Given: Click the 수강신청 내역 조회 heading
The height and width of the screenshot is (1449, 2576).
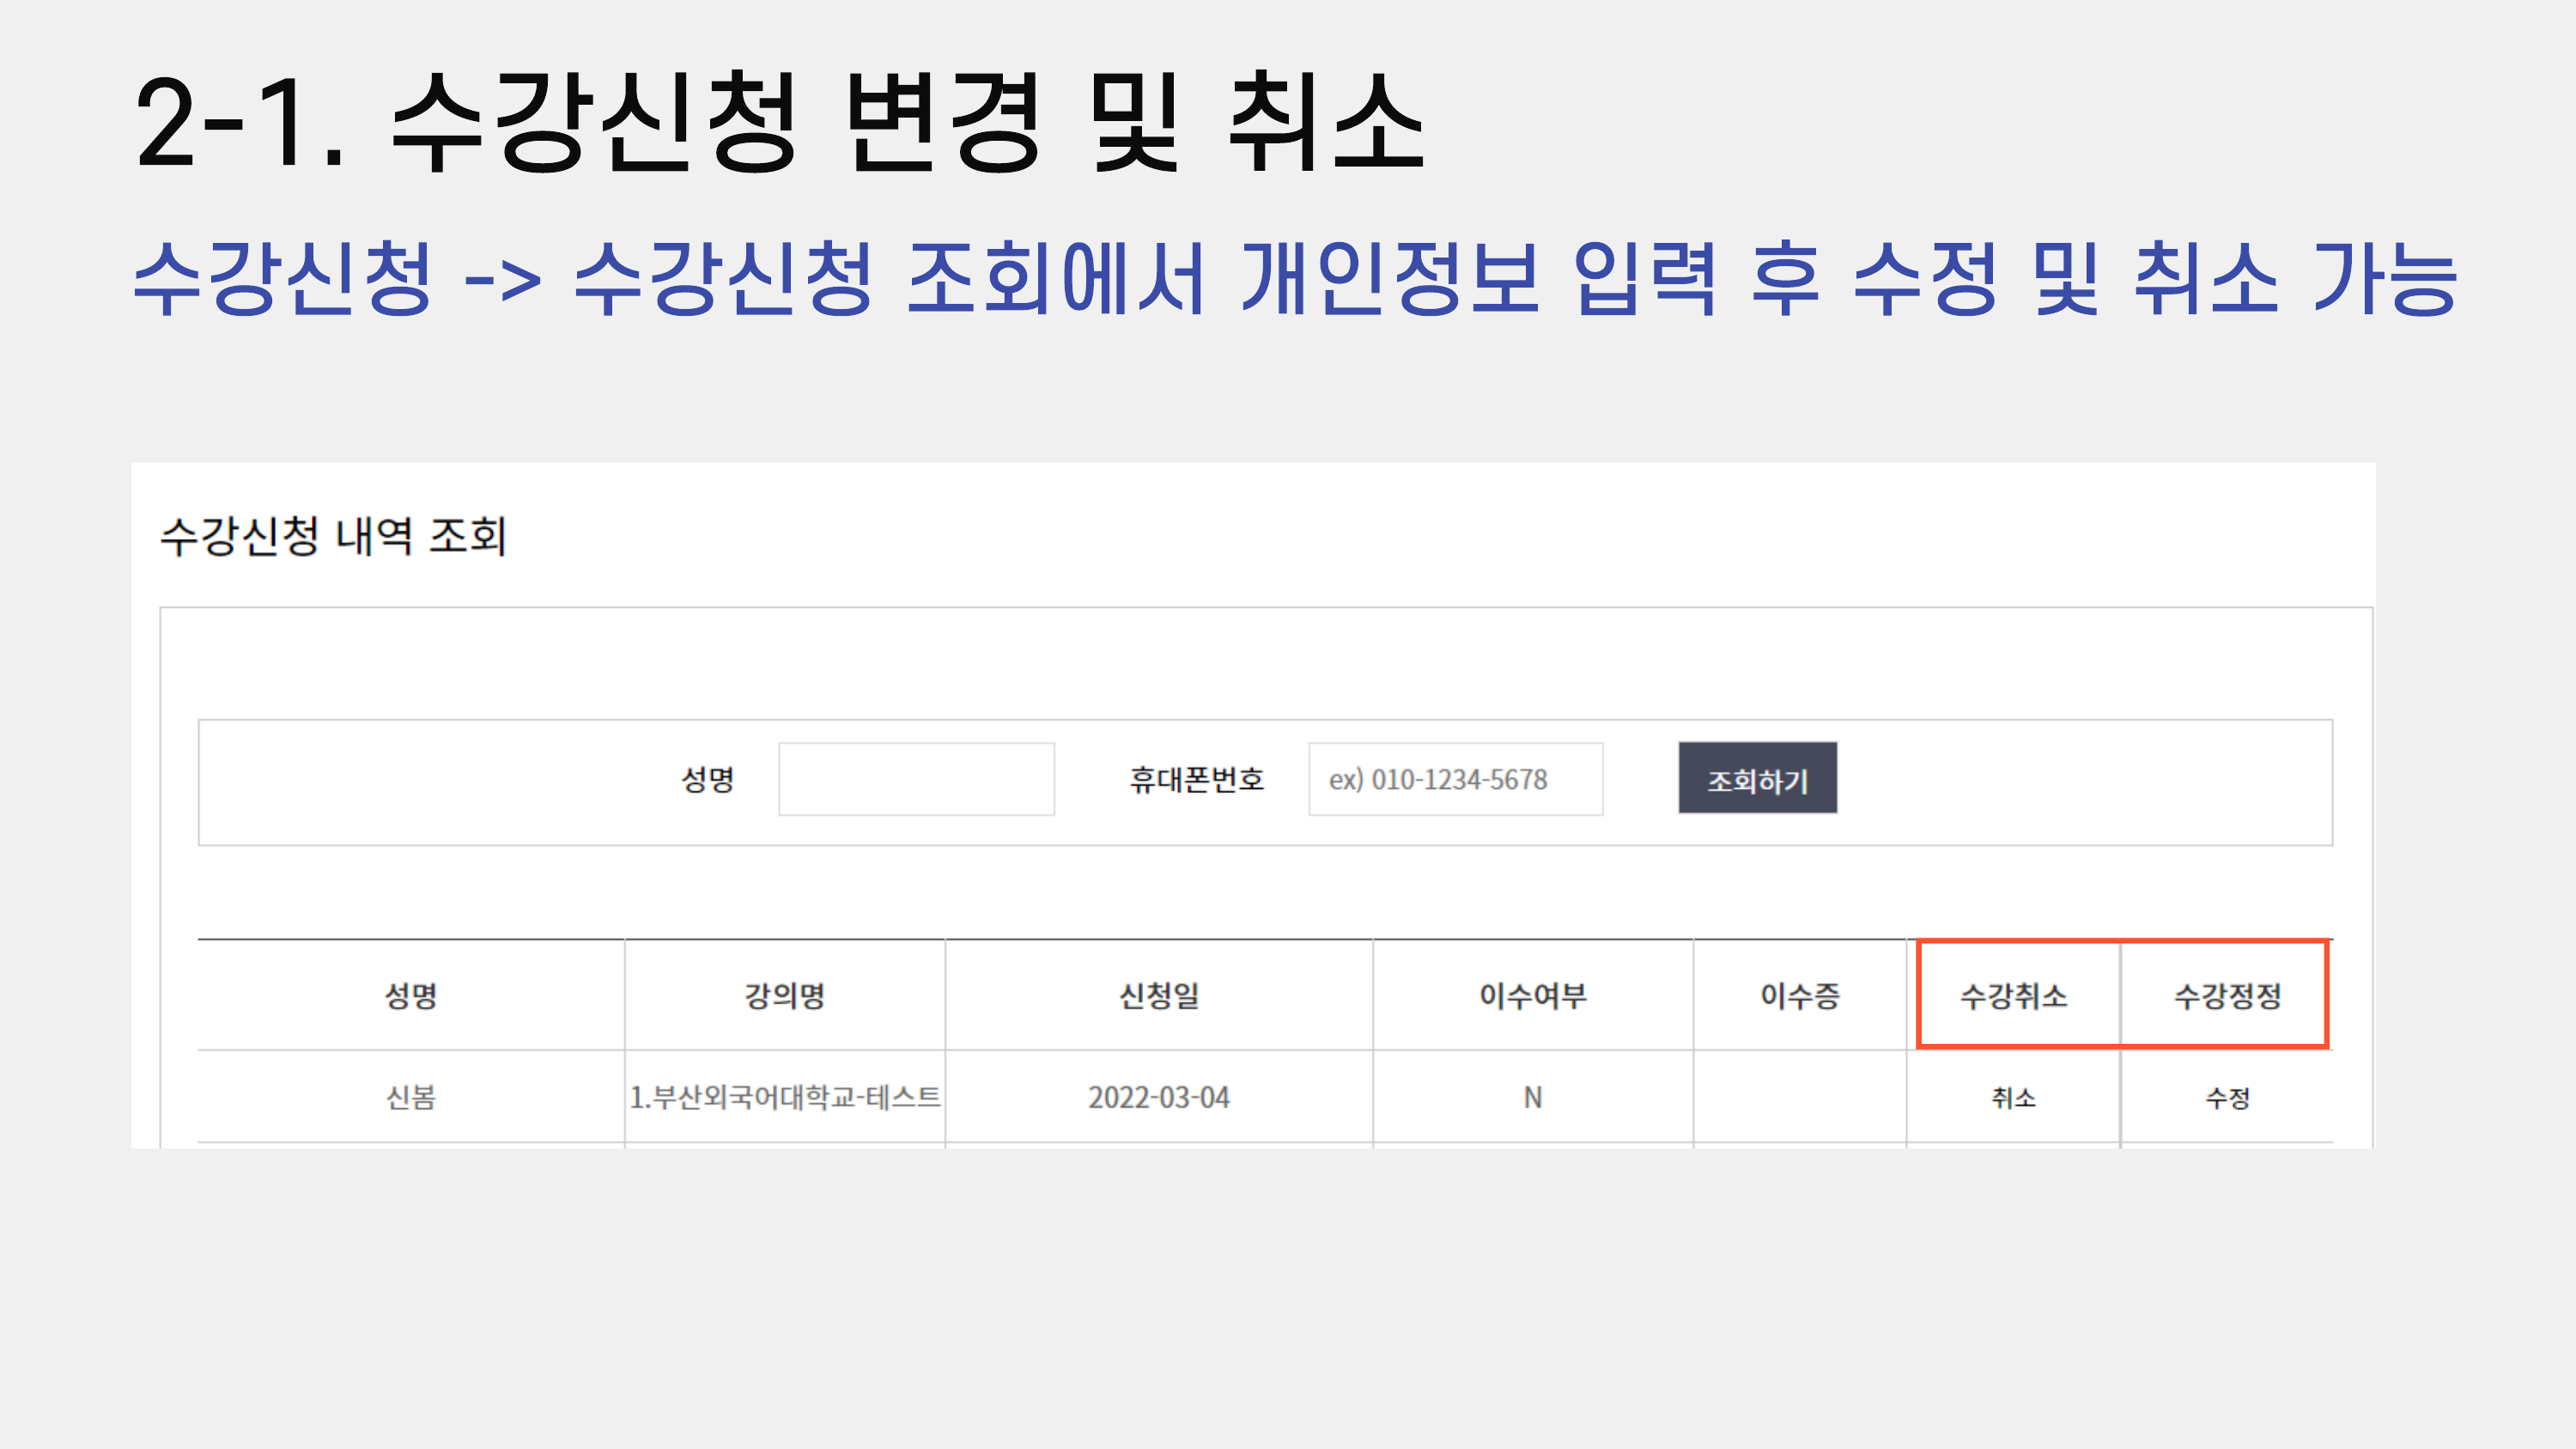Looking at the screenshot, I should pos(333,536).
